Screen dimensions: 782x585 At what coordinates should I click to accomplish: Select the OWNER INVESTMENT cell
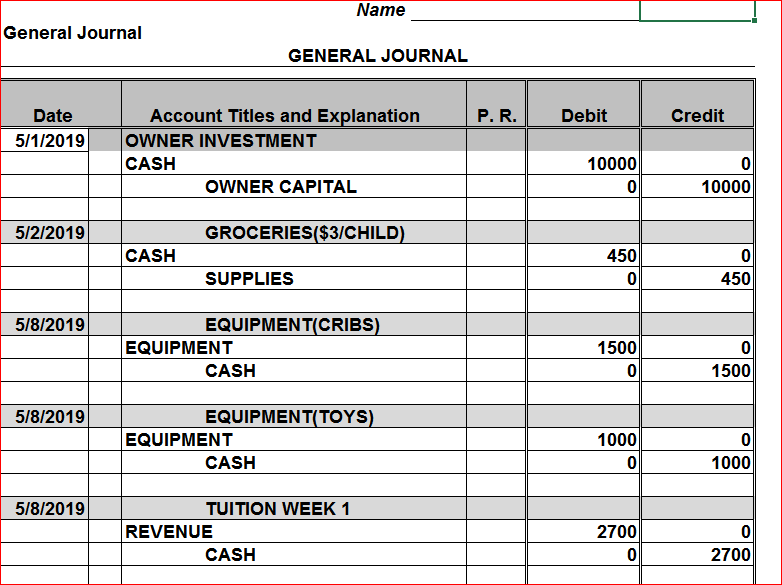(294, 141)
